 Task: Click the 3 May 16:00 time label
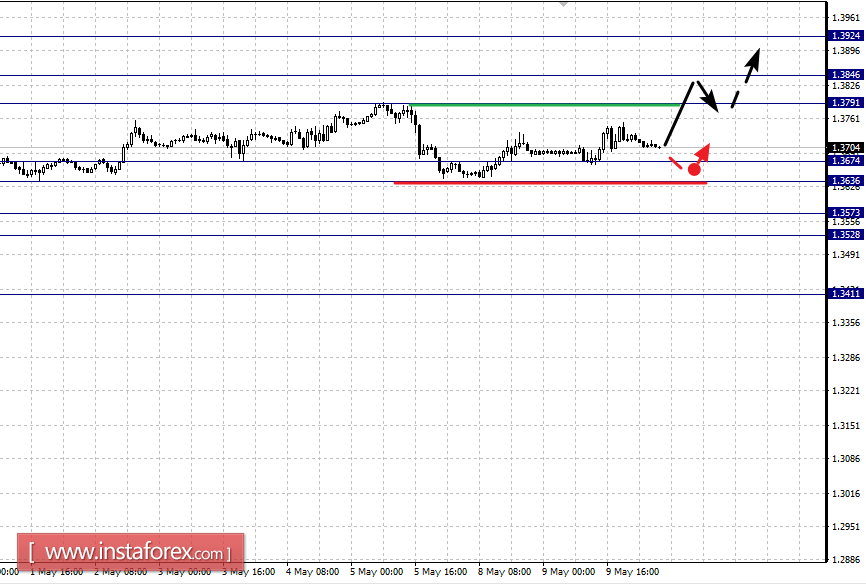click(x=249, y=572)
